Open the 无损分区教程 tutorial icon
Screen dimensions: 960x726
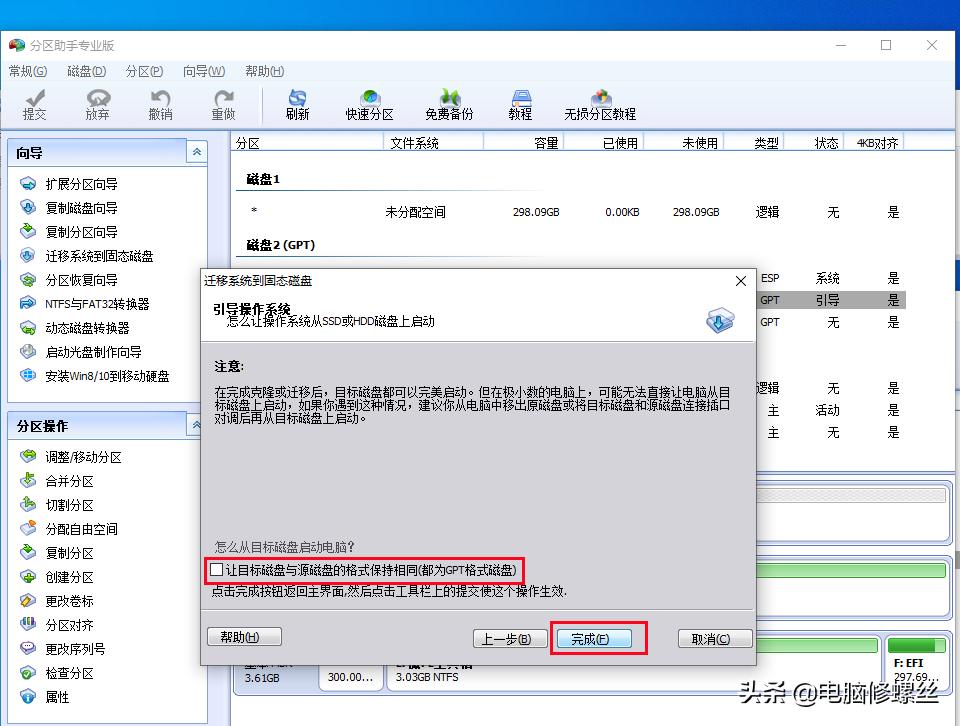click(x=601, y=104)
